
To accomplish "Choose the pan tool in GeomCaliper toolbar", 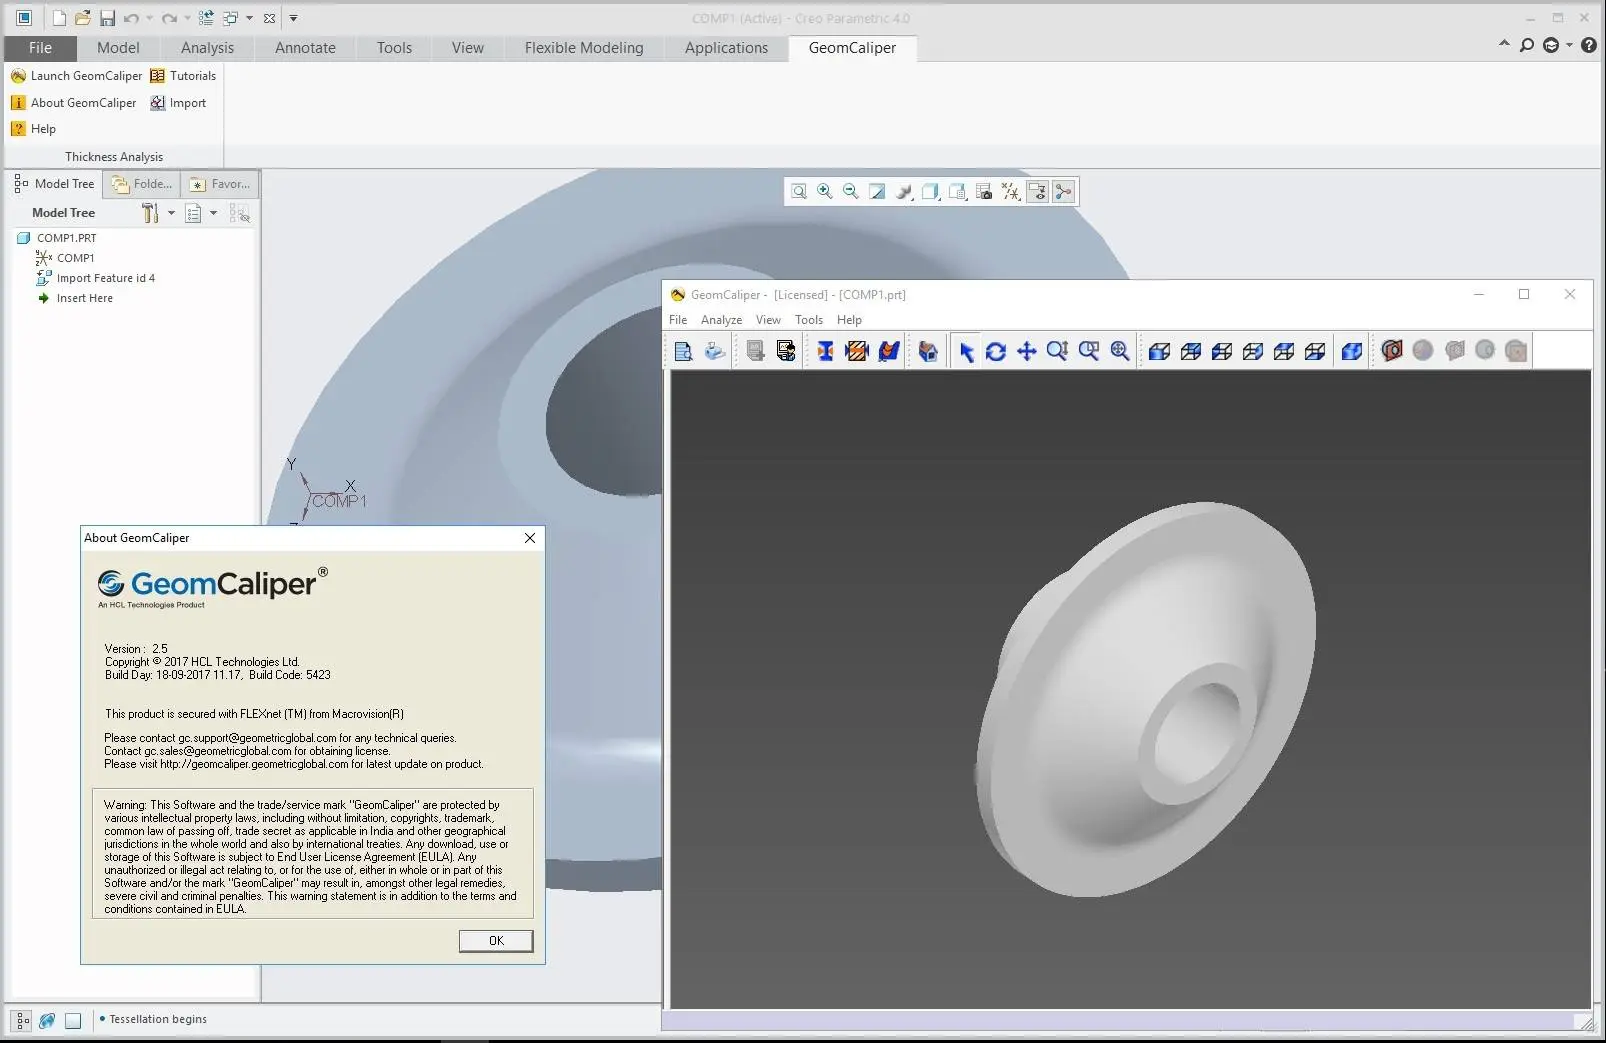I will [1027, 351].
